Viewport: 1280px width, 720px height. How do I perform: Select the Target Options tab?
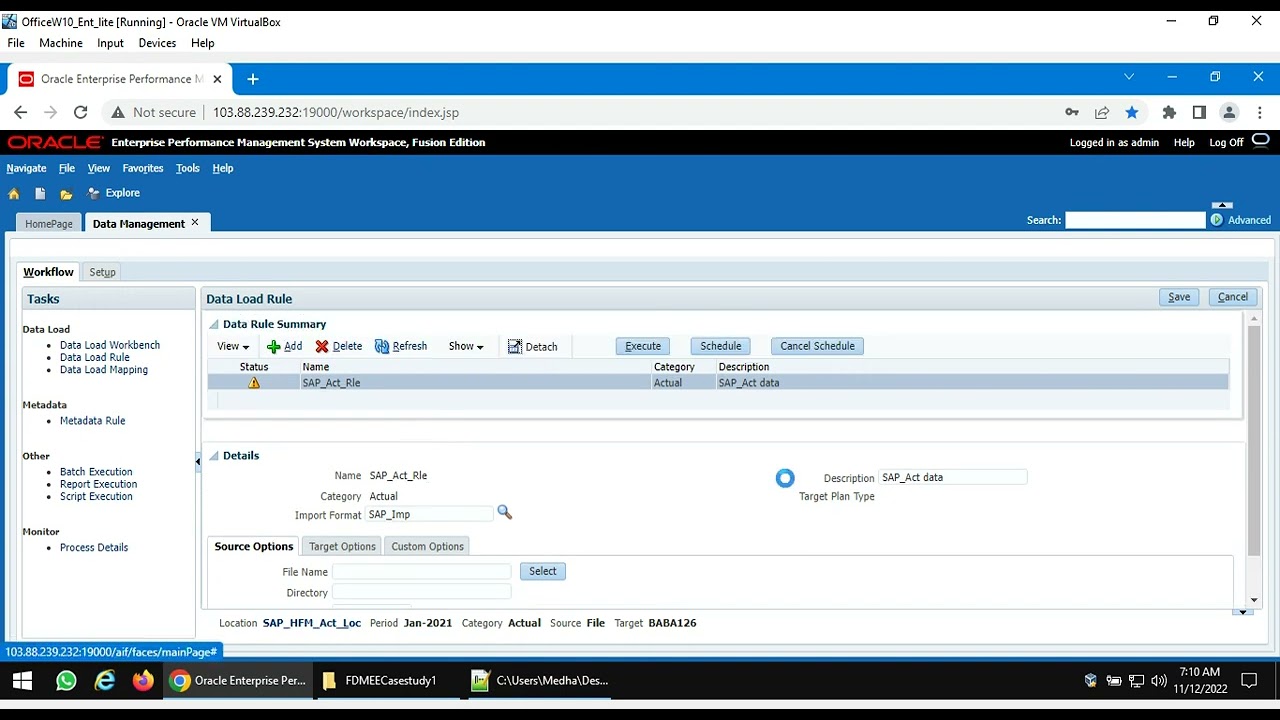(342, 546)
